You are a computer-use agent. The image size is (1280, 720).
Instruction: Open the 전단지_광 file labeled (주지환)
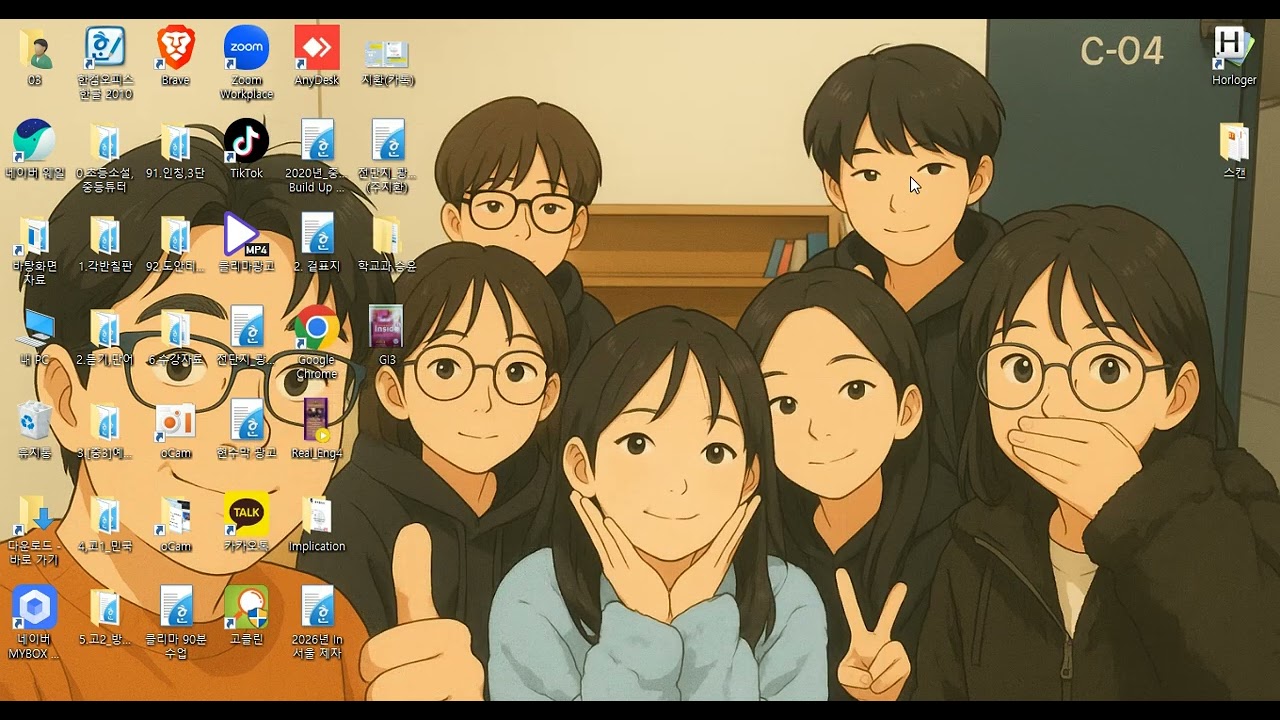387,156
